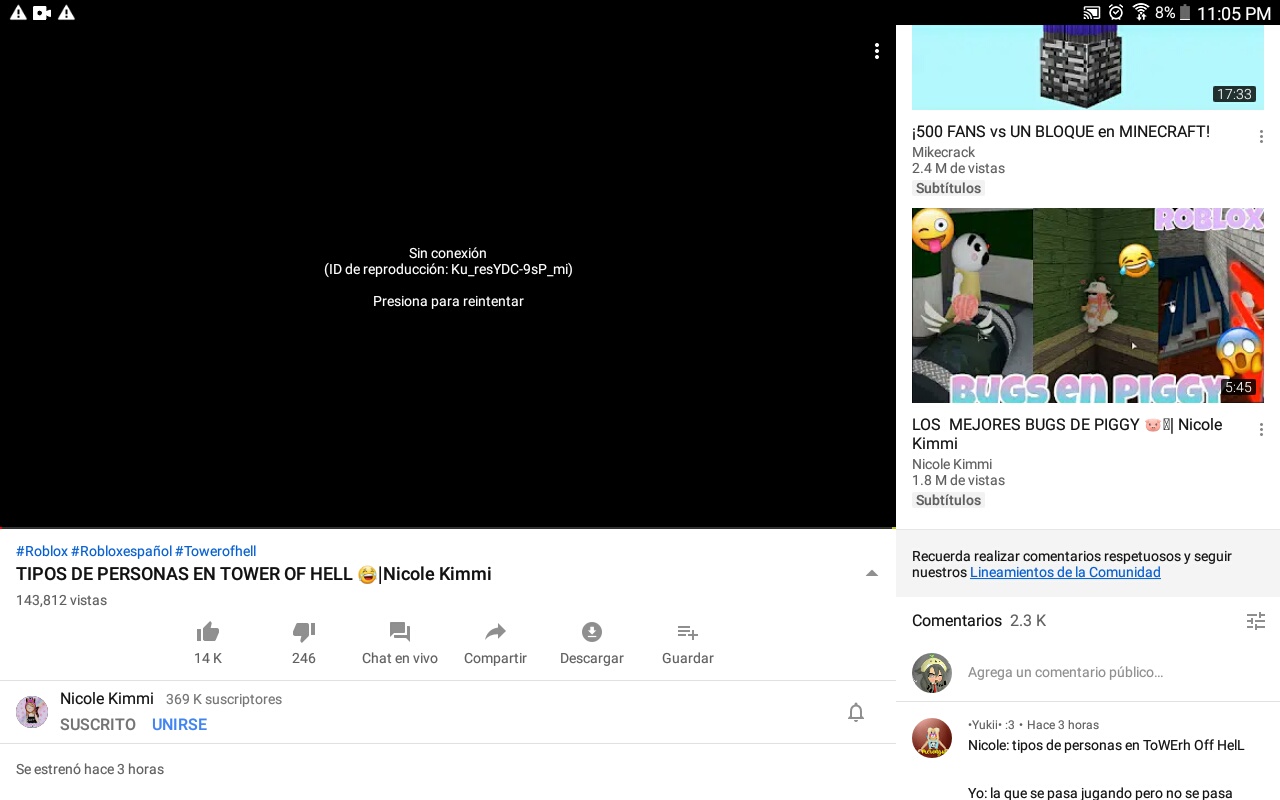
Task: Toggle the notification bell for Nicole Kimmi
Action: tap(856, 712)
